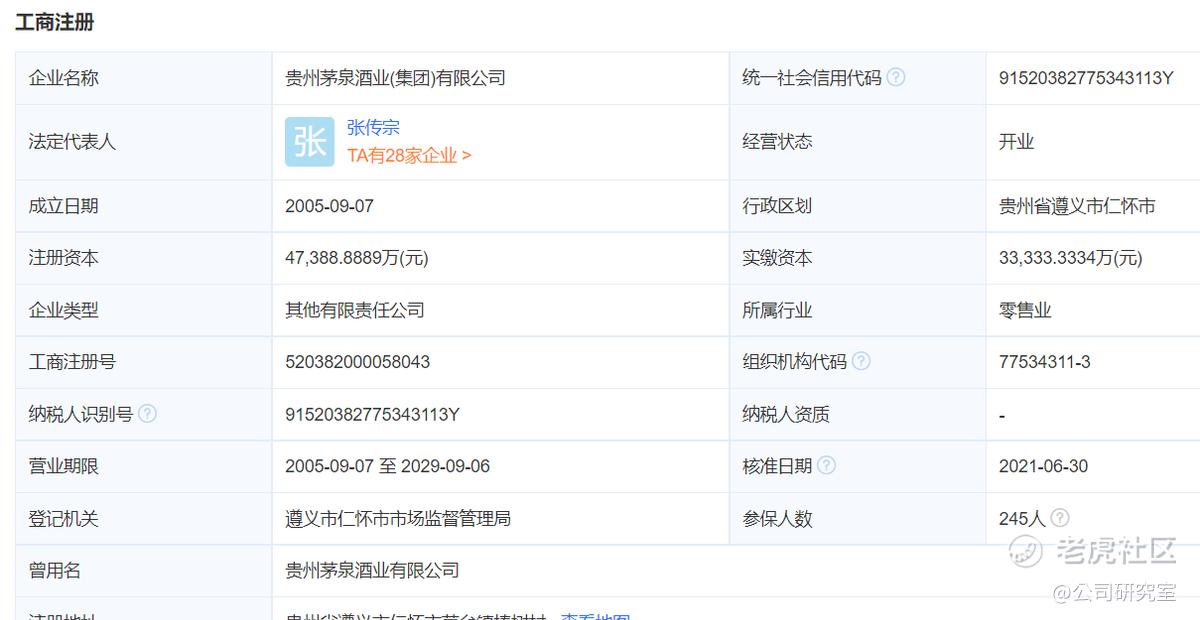Click 遵义市仁怀市市场监督管理局 registration authority
The width and height of the screenshot is (1200, 620).
click(398, 518)
